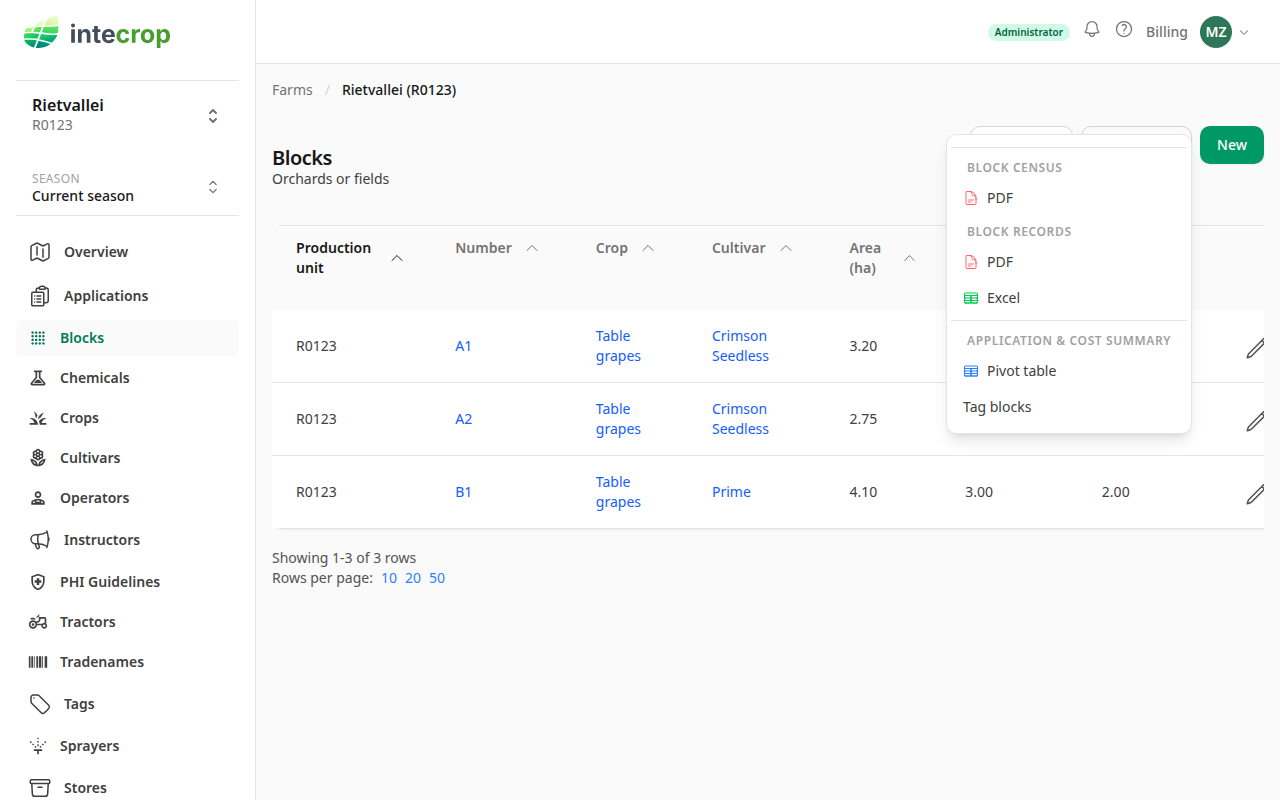Sort by Cultivar column arrow
Screen dimensions: 1280x800
786,248
